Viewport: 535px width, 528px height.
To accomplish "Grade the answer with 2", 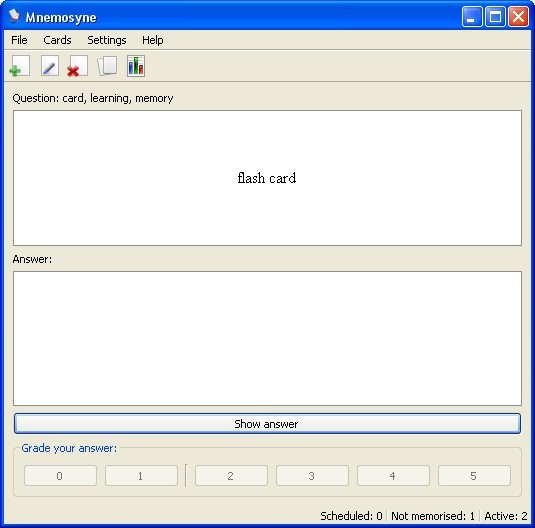I will (231, 475).
